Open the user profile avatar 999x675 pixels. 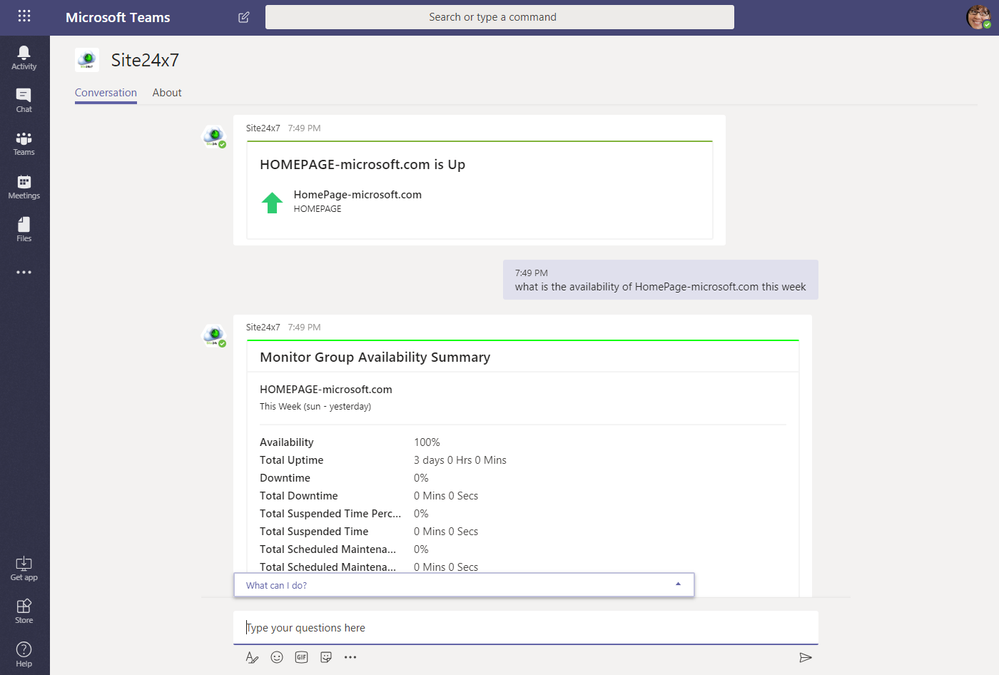click(x=979, y=17)
